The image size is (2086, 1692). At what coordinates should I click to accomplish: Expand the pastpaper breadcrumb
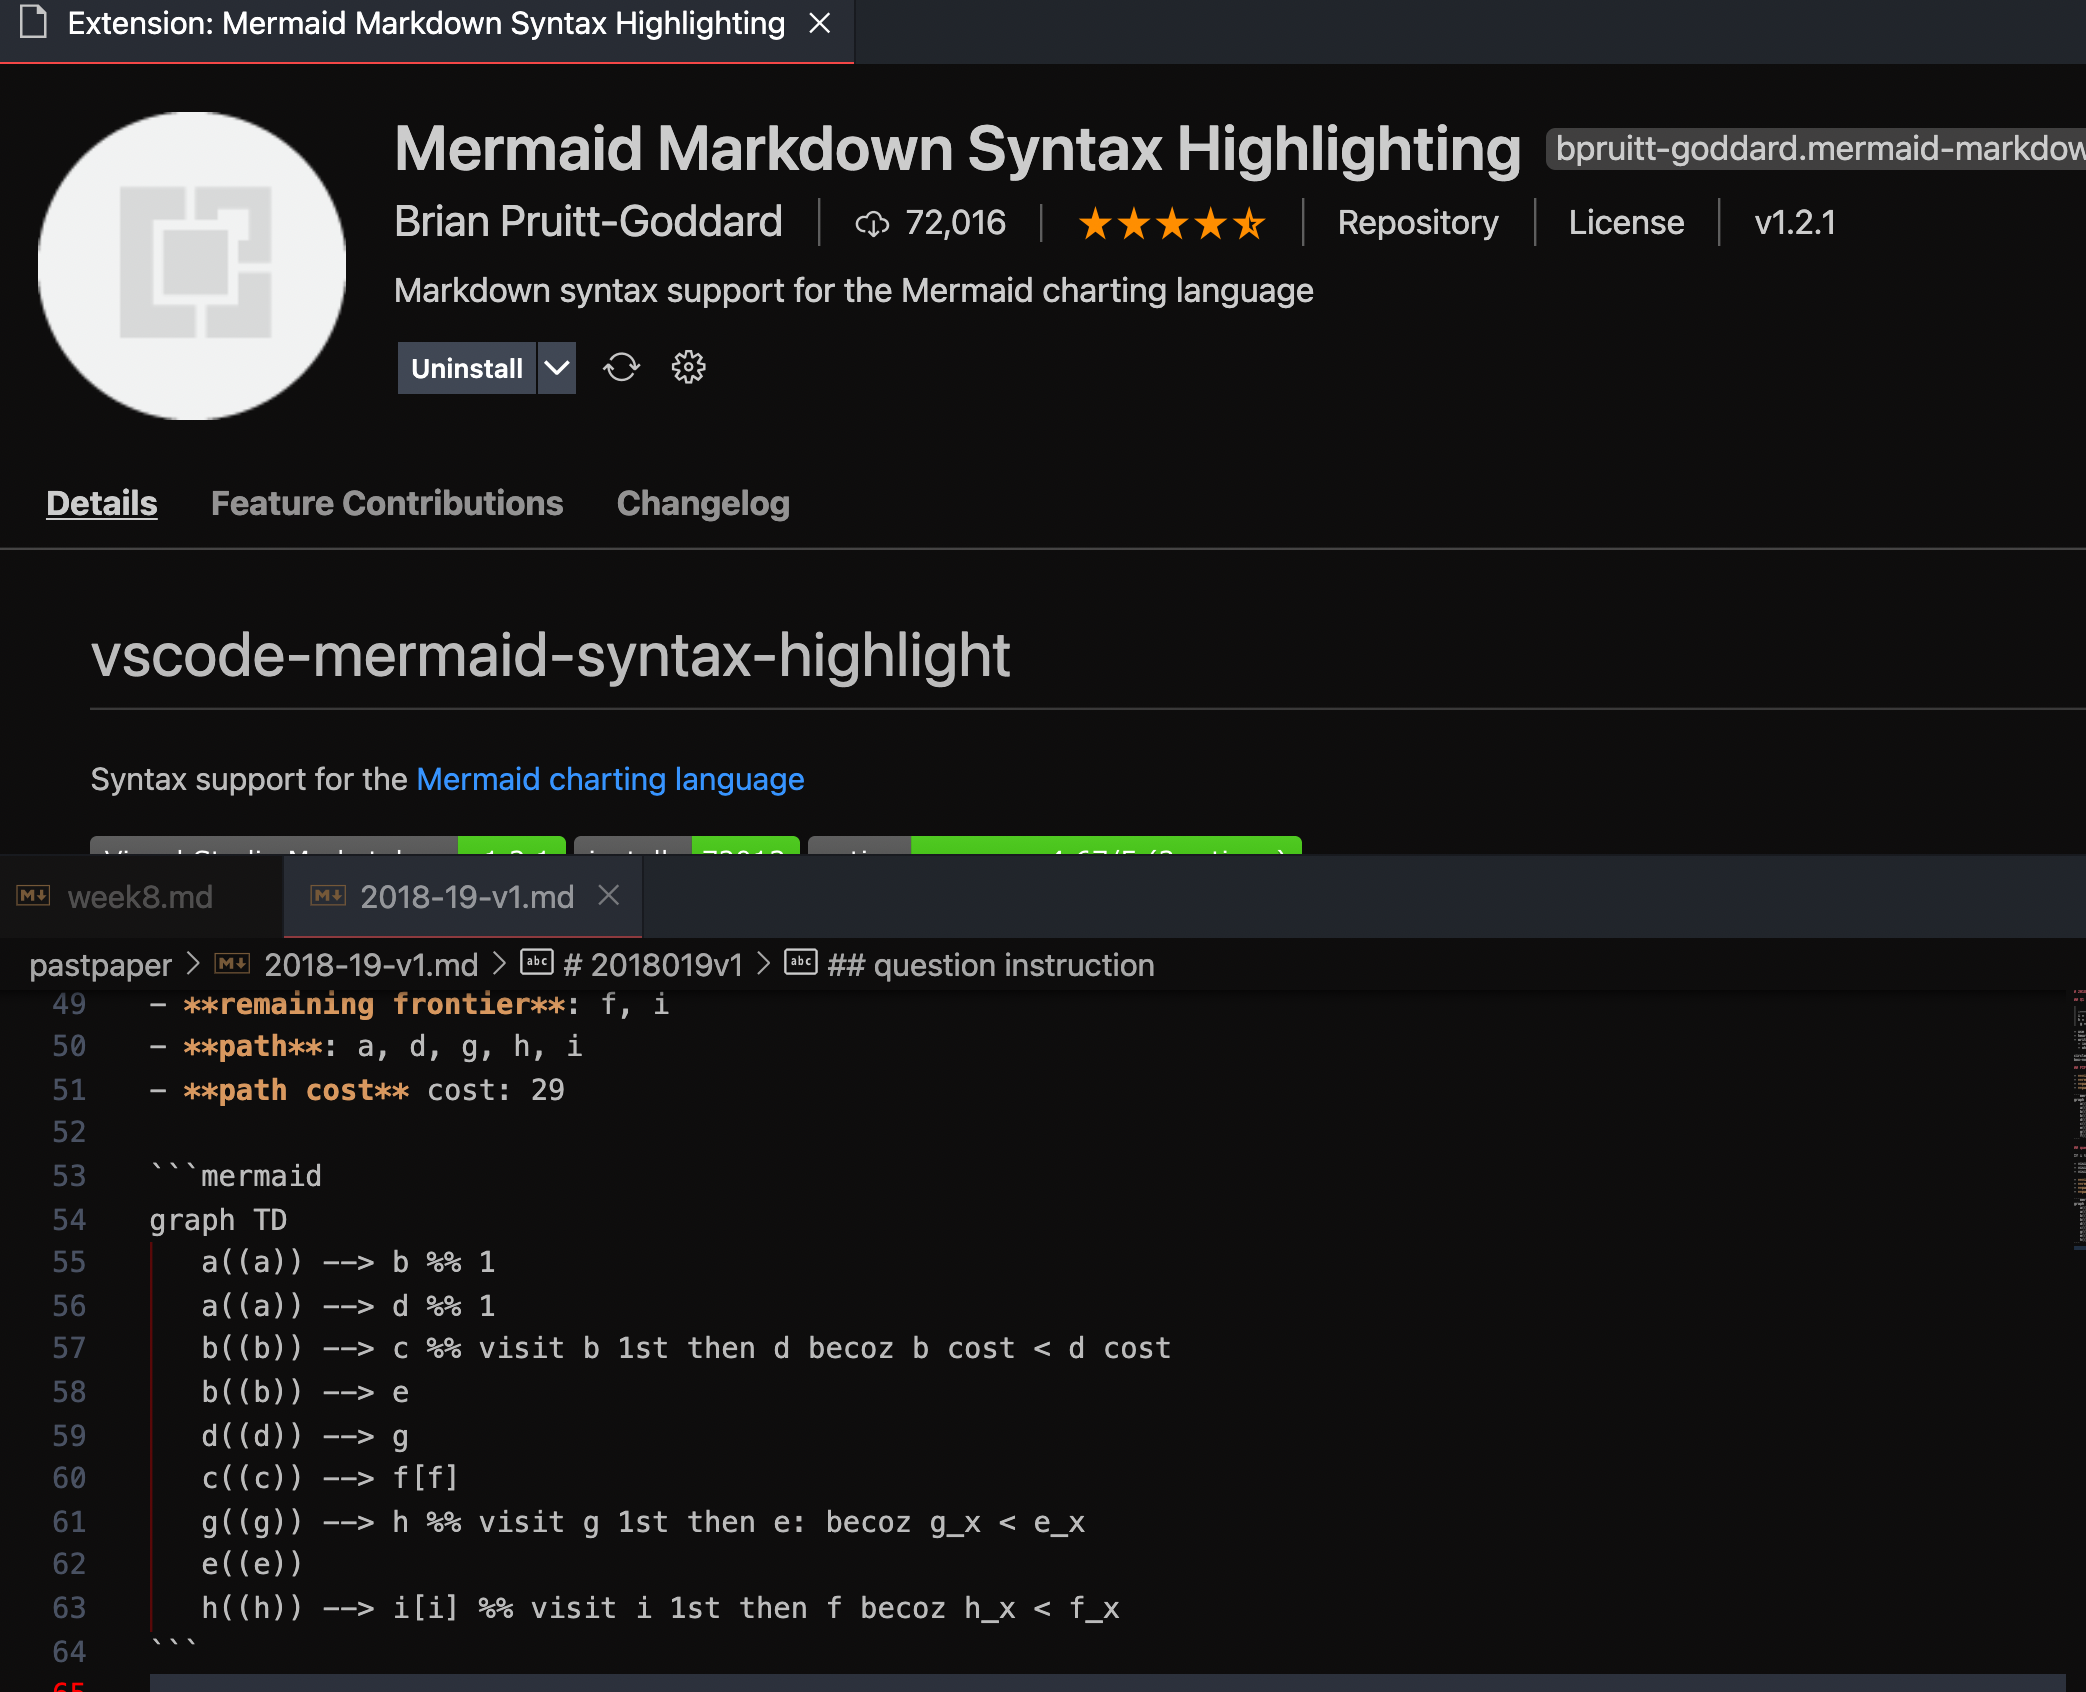(101, 963)
